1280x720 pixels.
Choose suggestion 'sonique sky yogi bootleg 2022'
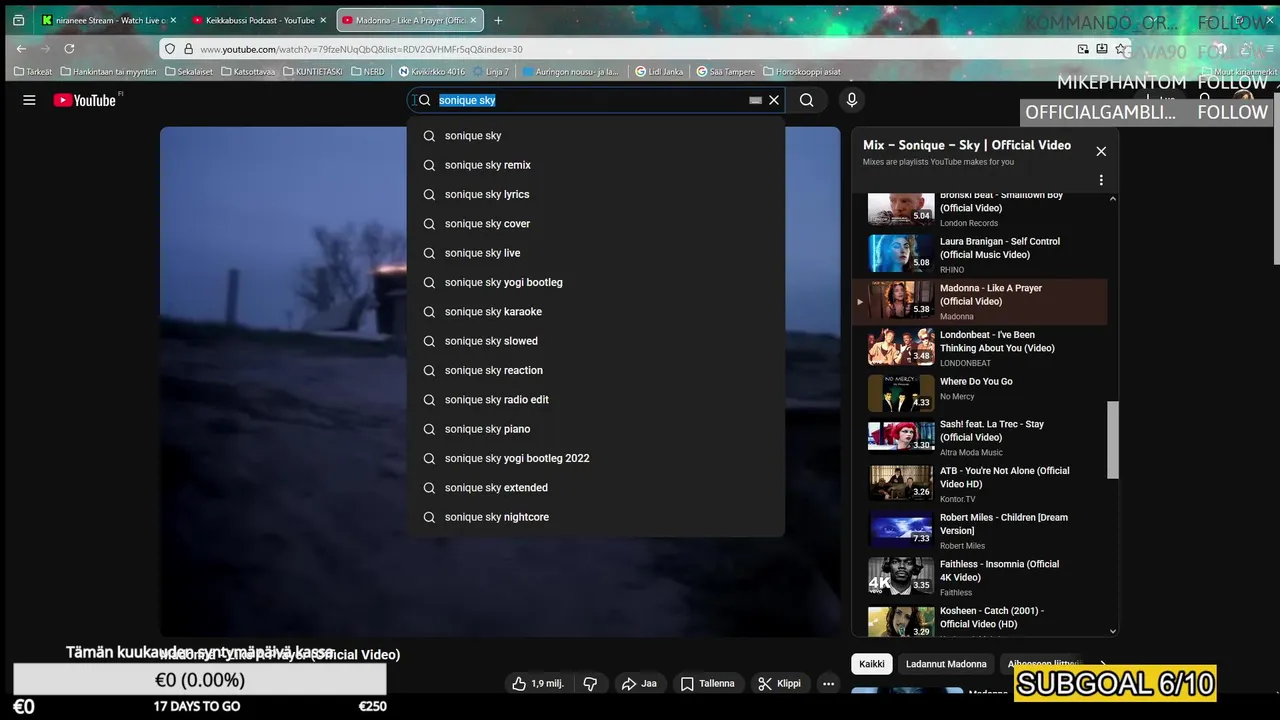[596, 458]
